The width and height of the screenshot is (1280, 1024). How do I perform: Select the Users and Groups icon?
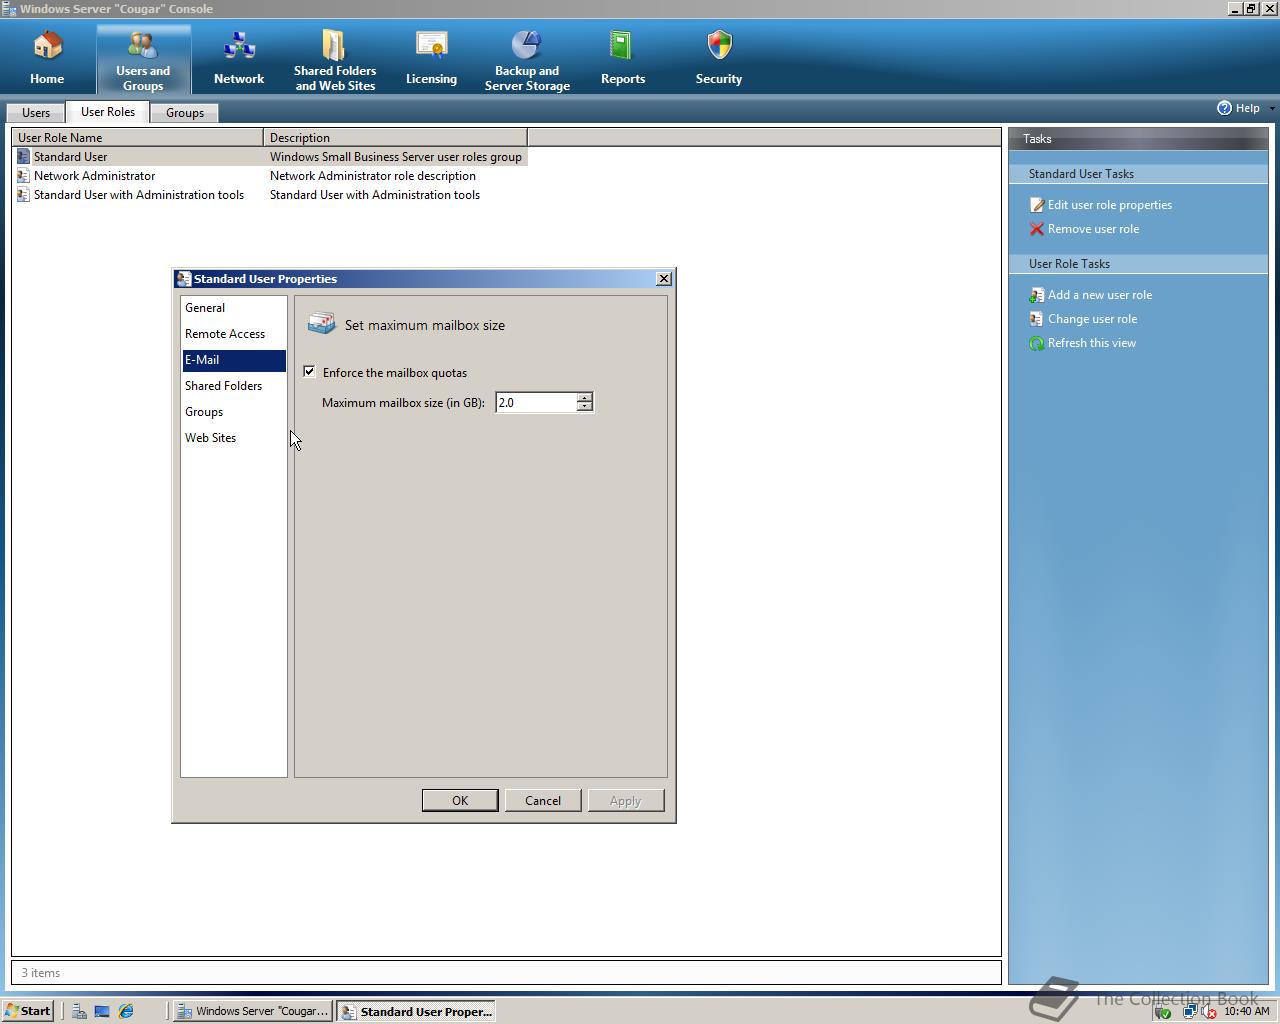click(x=143, y=46)
